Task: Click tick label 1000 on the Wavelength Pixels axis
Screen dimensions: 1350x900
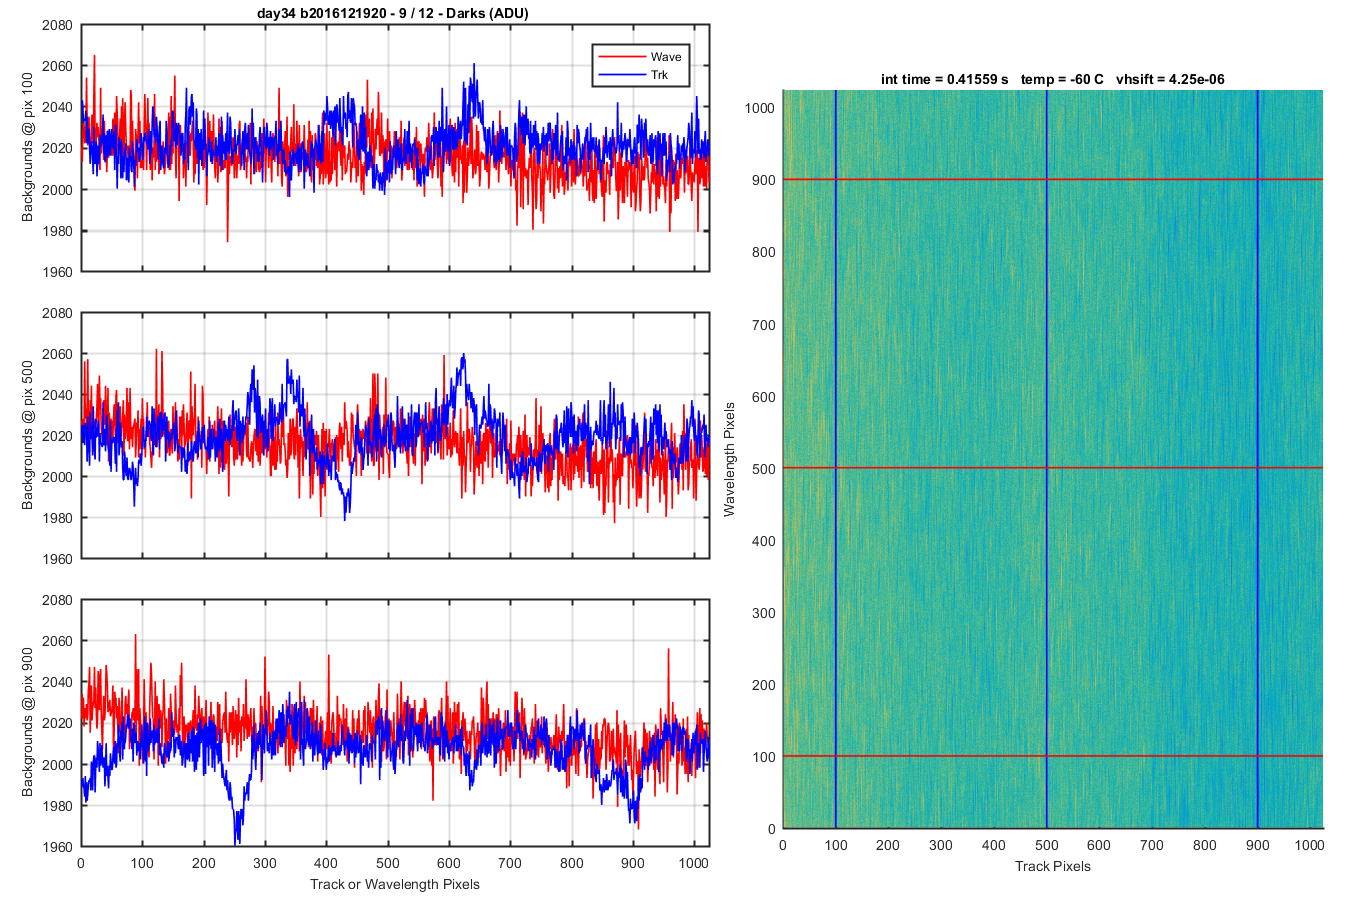Action: click(760, 108)
